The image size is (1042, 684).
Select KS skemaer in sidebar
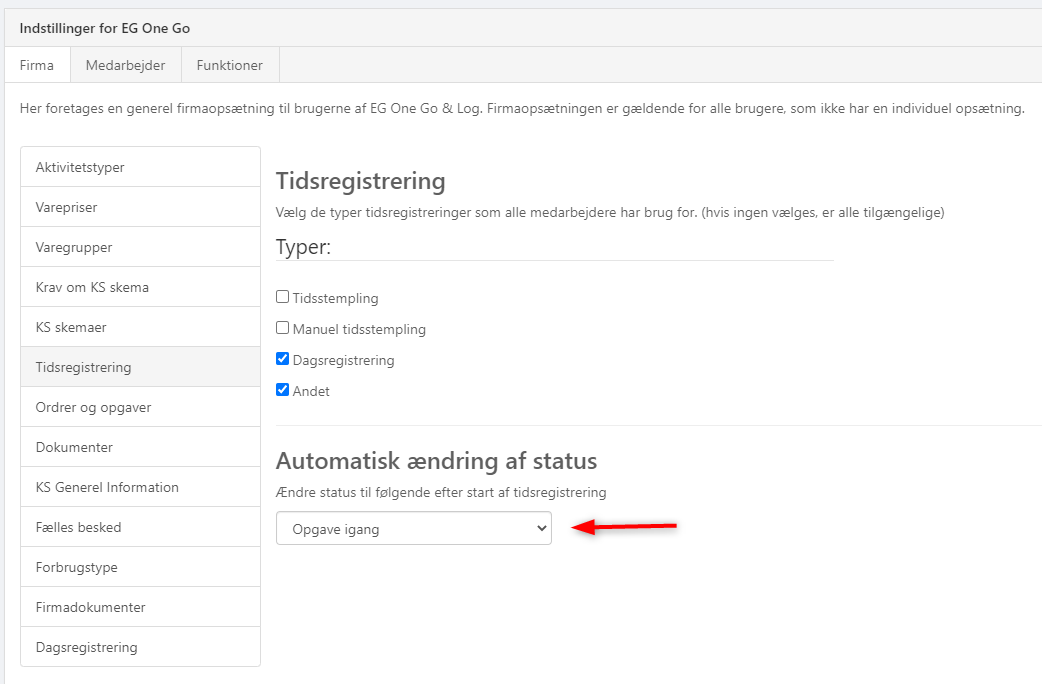coord(140,327)
